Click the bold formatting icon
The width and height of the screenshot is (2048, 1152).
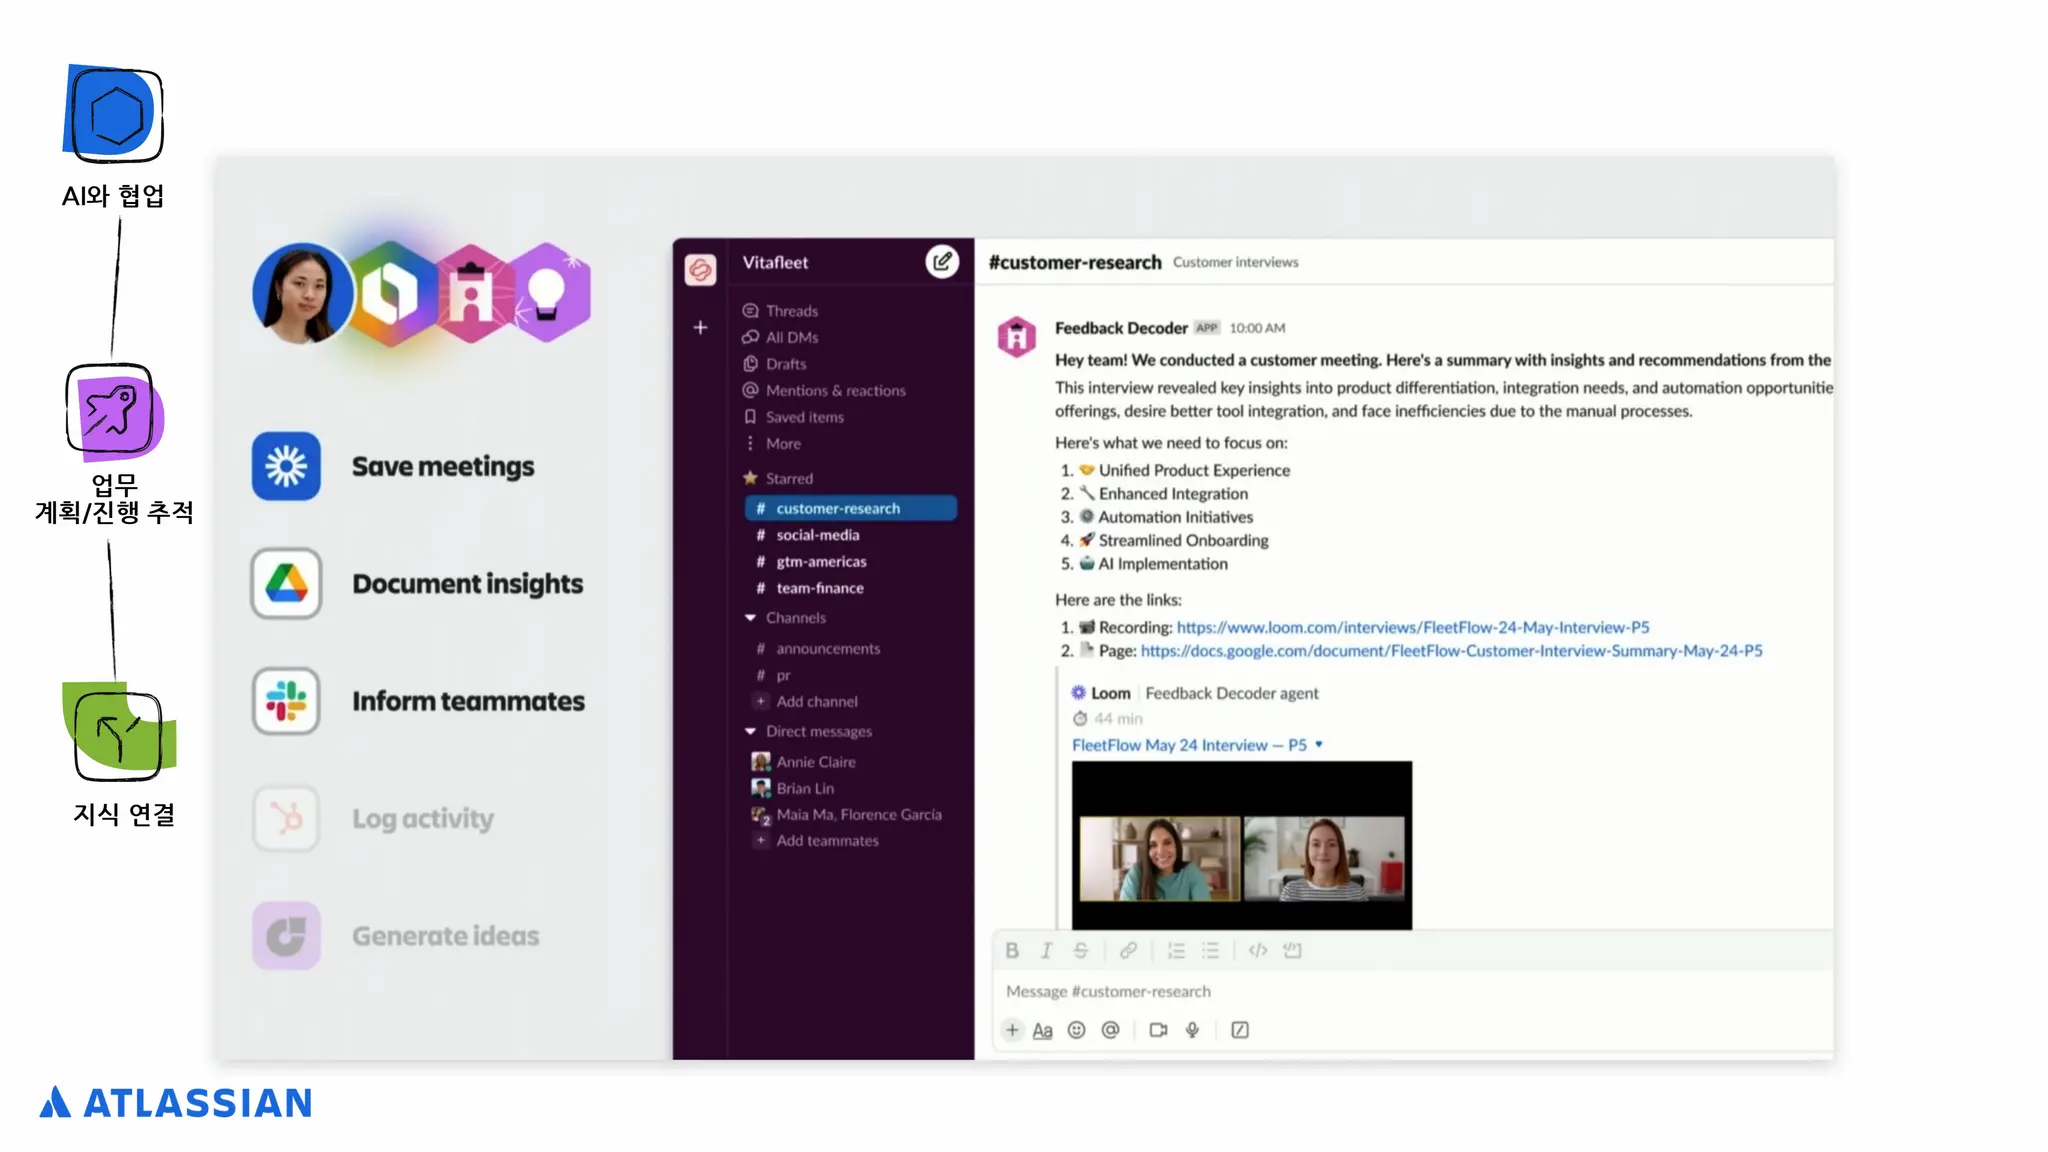(x=1012, y=950)
